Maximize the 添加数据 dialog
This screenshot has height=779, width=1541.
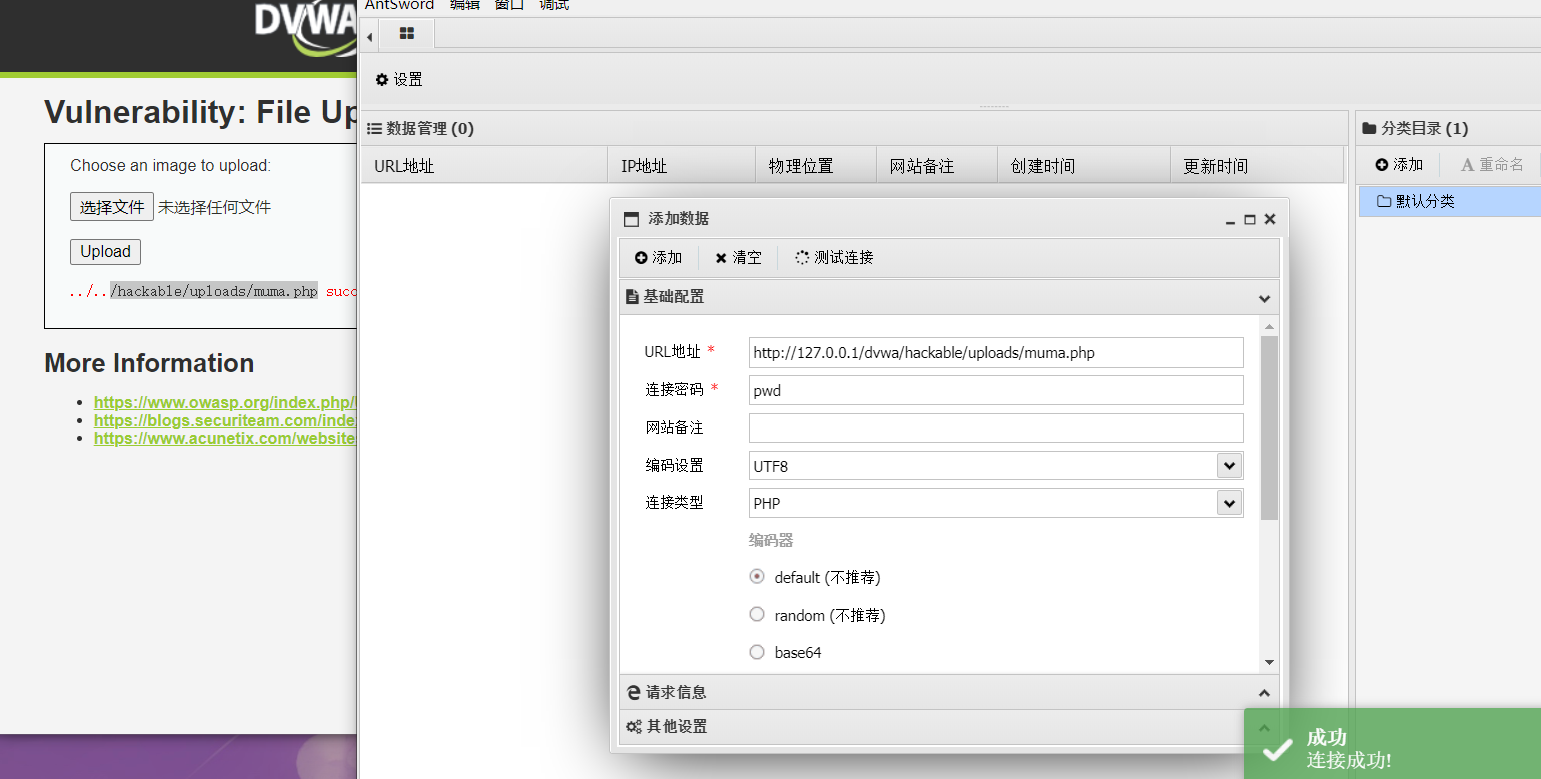pyautogui.click(x=1250, y=219)
